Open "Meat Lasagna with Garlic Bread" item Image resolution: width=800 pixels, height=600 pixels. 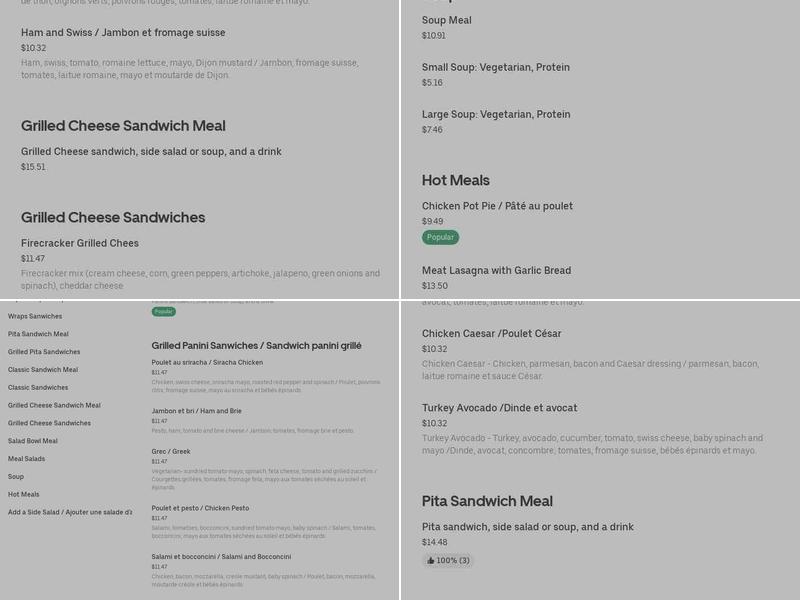point(497,269)
